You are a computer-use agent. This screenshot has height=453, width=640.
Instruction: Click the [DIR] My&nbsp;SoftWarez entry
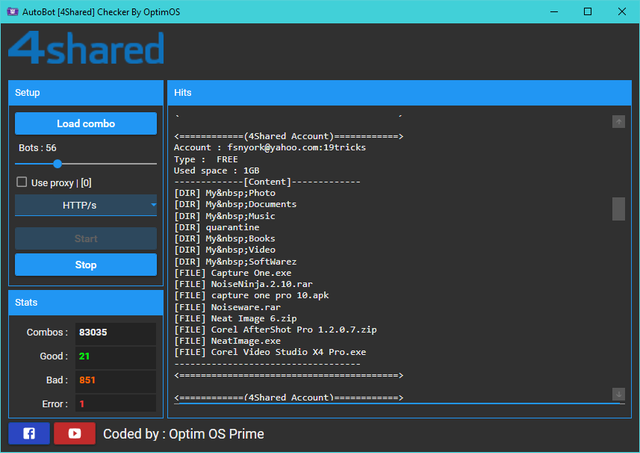coord(235,262)
